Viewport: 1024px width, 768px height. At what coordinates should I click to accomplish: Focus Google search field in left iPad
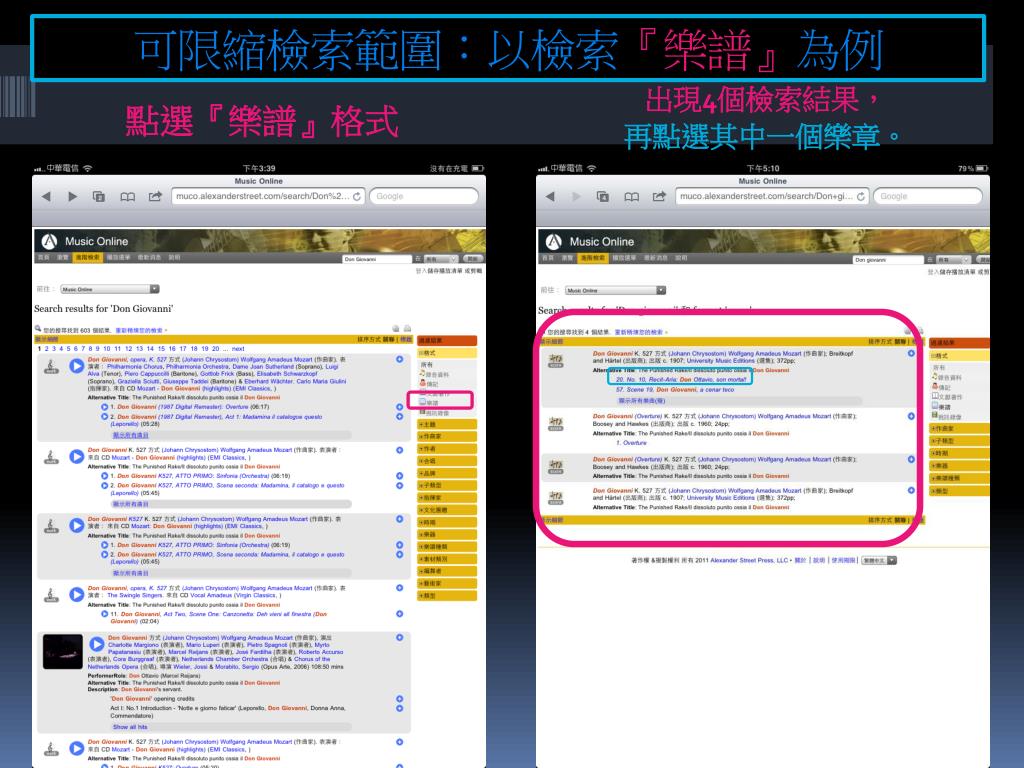(x=424, y=197)
